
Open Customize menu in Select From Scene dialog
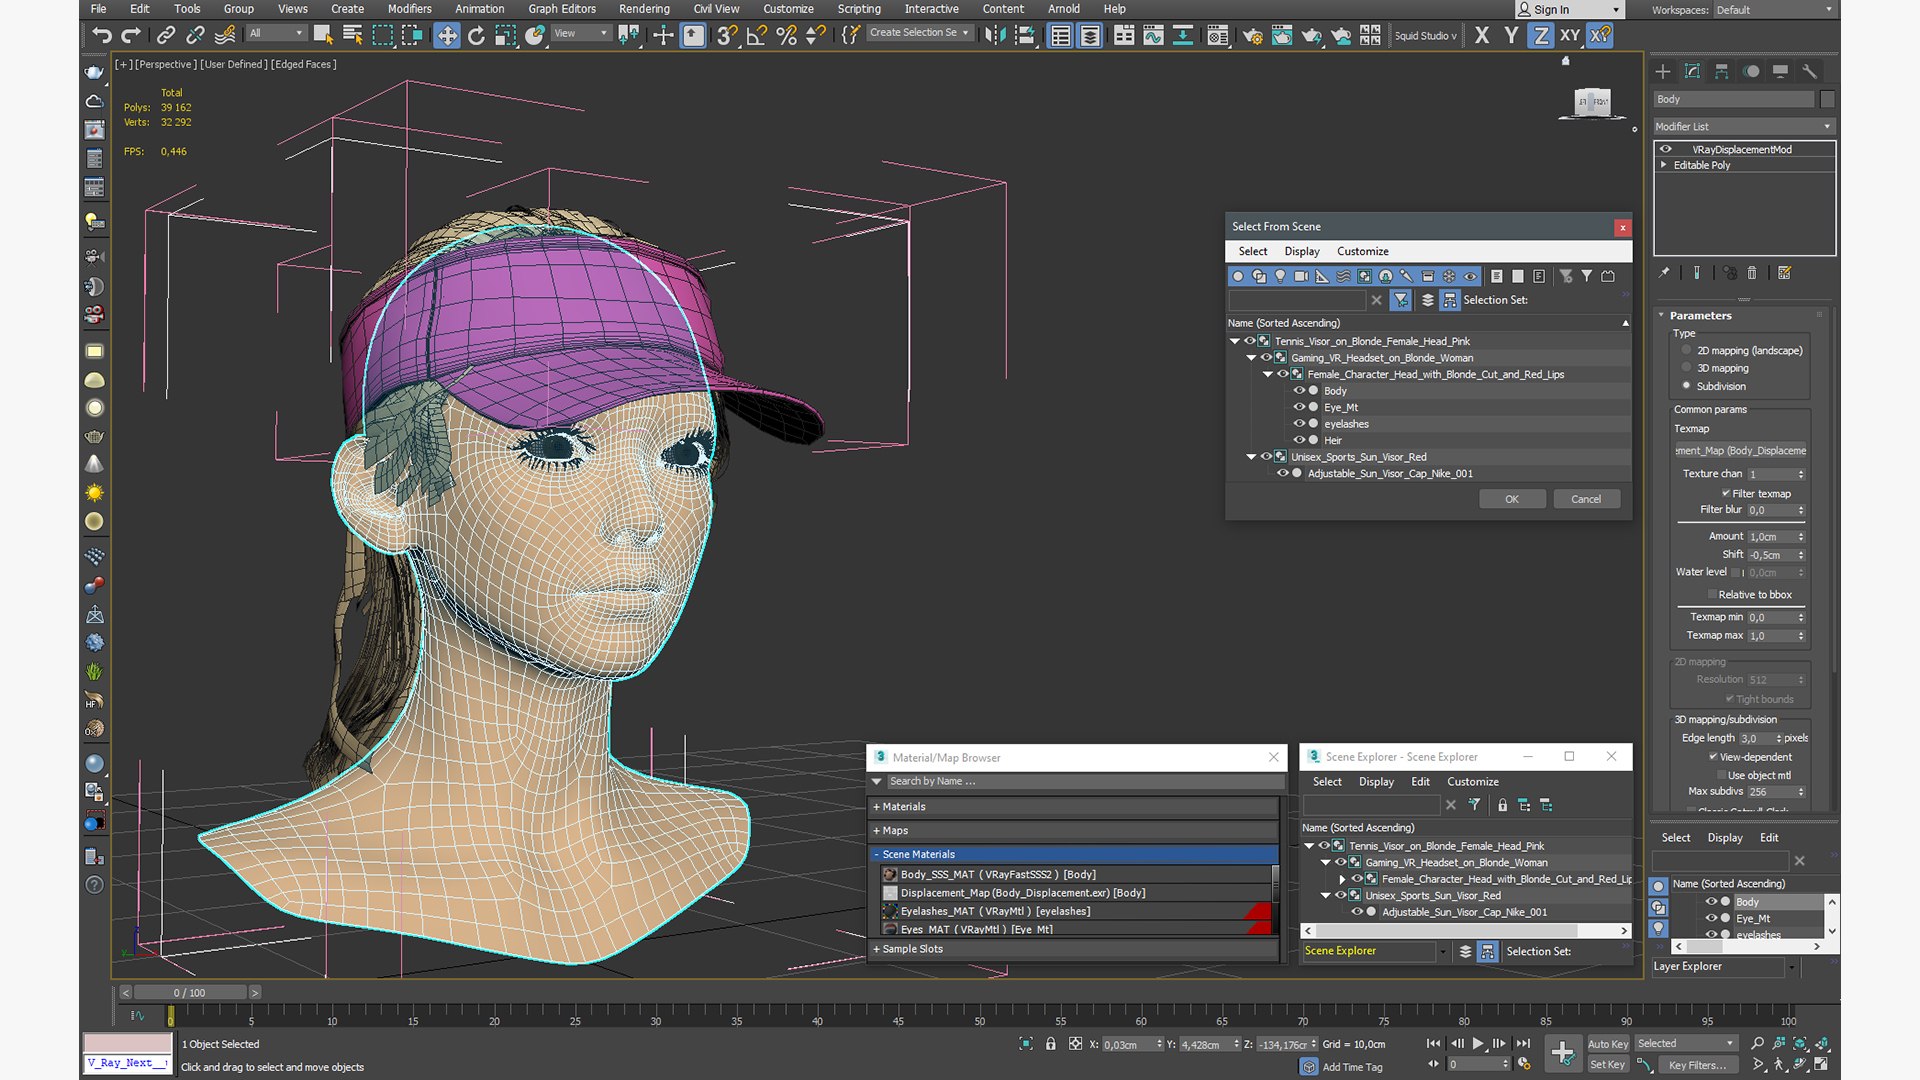[x=1362, y=251]
